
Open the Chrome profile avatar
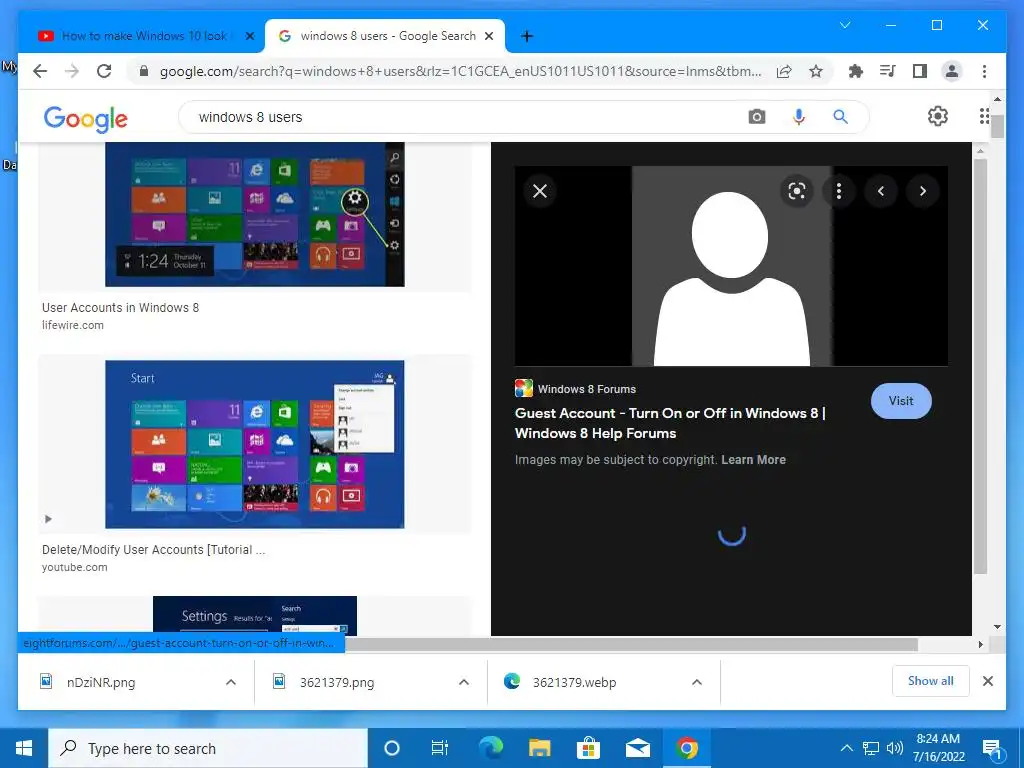952,71
